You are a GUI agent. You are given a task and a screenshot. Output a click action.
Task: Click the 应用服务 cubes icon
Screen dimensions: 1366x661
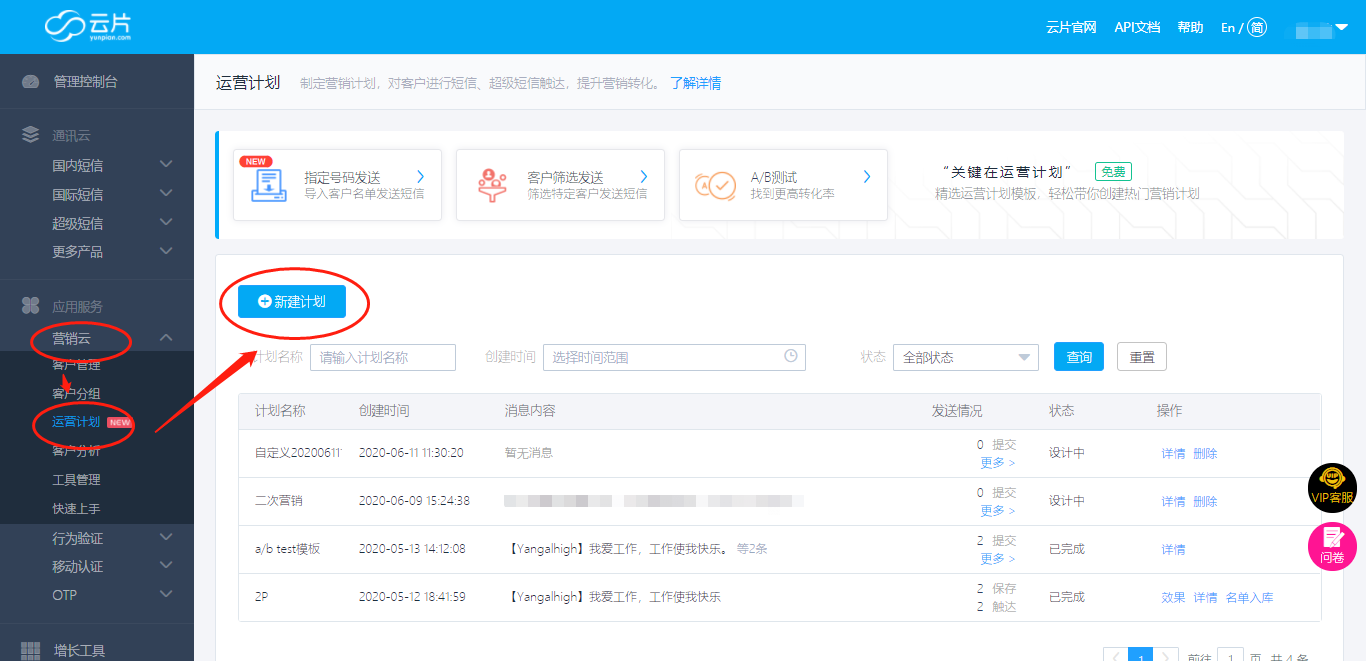coord(31,306)
